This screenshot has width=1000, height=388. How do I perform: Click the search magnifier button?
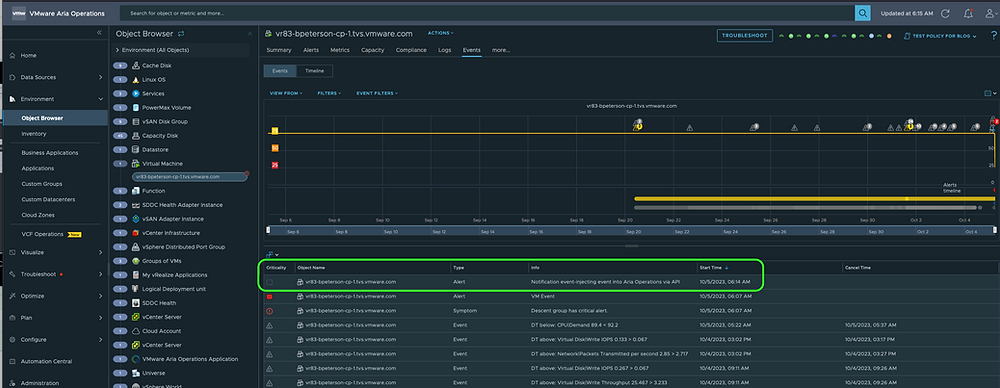862,13
